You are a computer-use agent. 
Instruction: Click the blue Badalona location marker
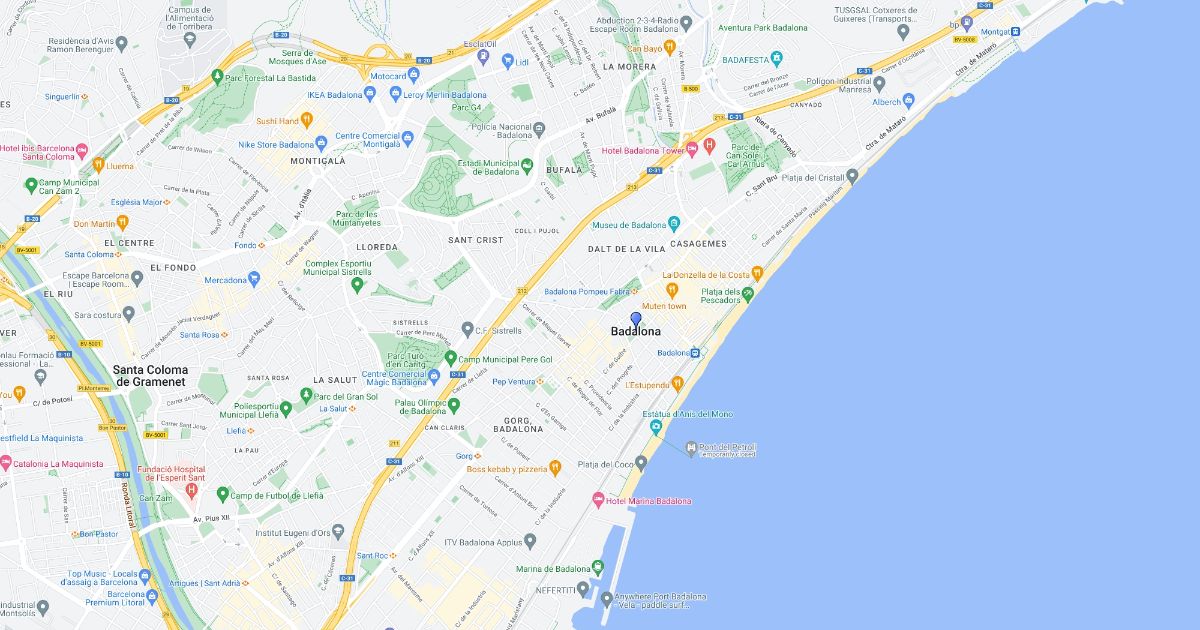(636, 319)
